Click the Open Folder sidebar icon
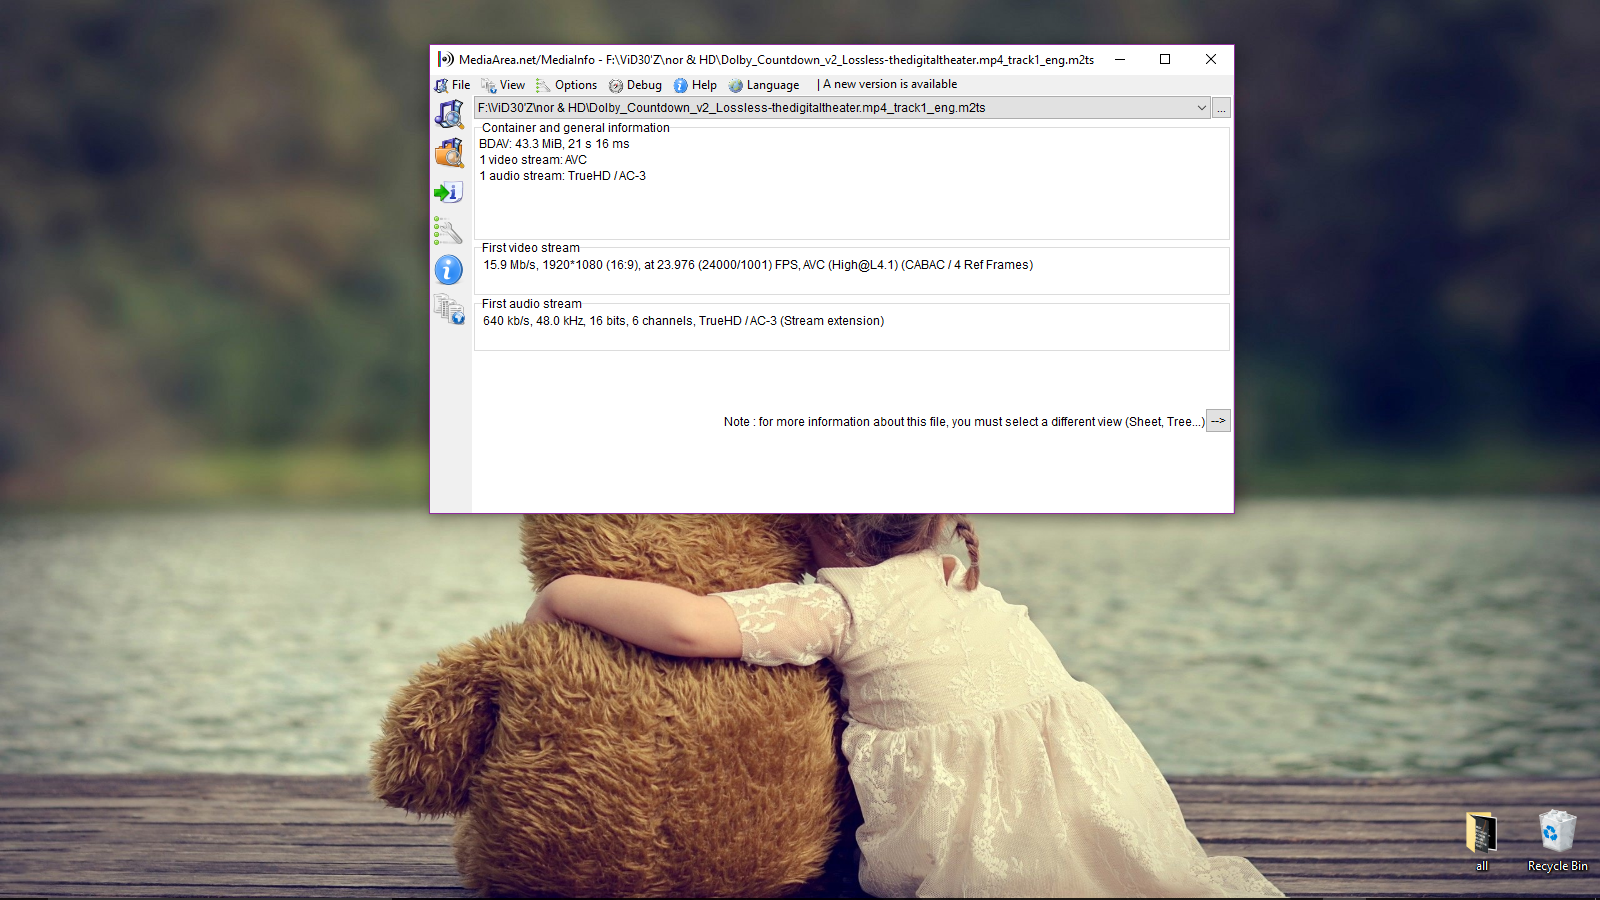Screen dimensions: 1600x900 click(x=449, y=153)
